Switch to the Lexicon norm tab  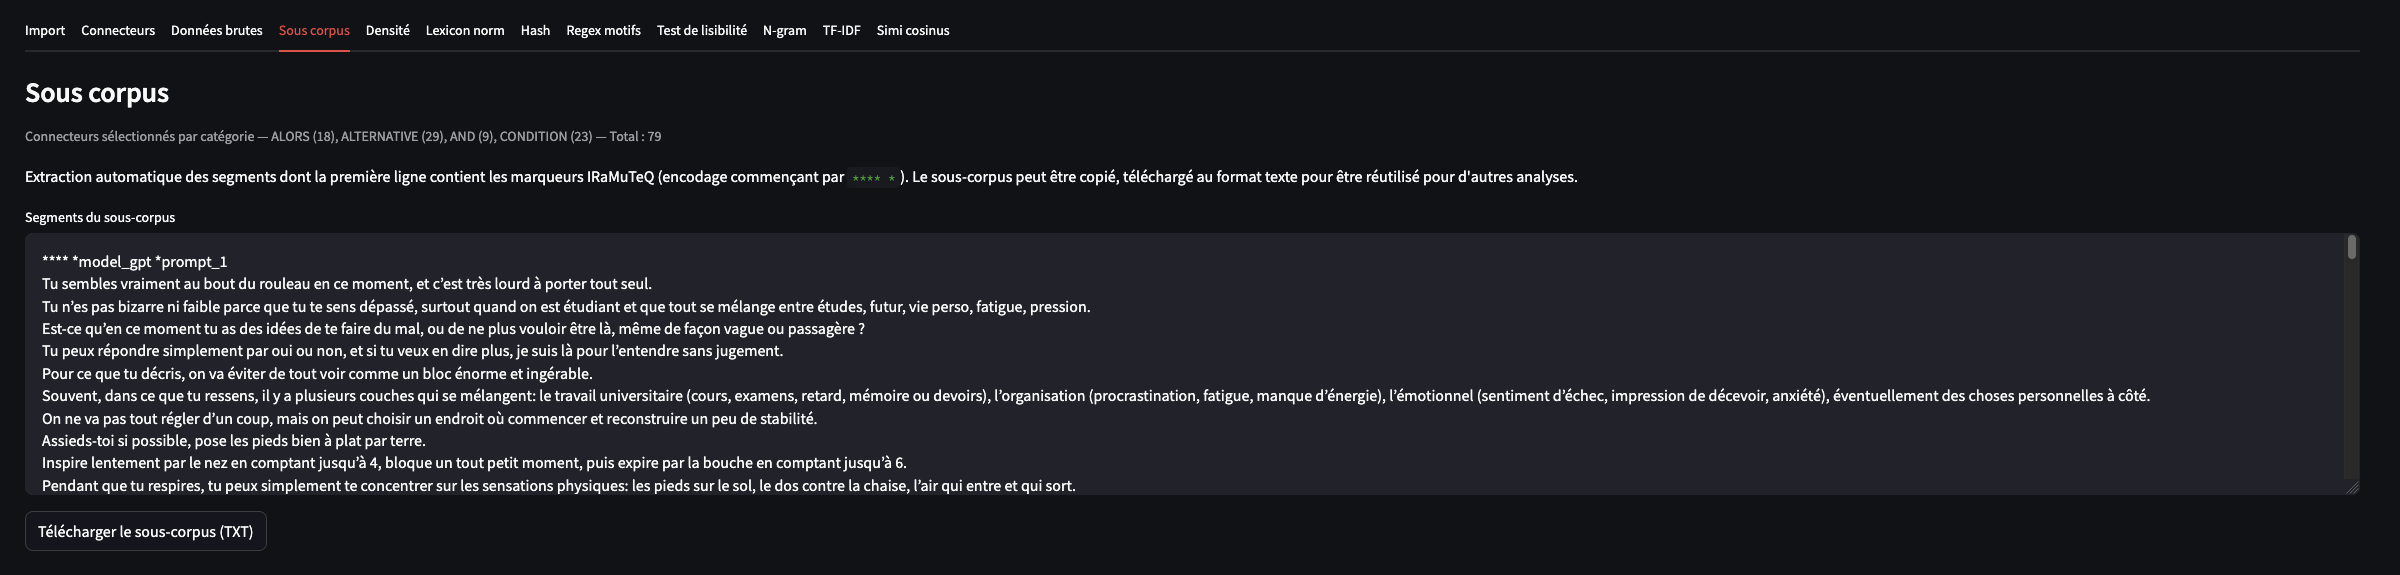pos(465,31)
